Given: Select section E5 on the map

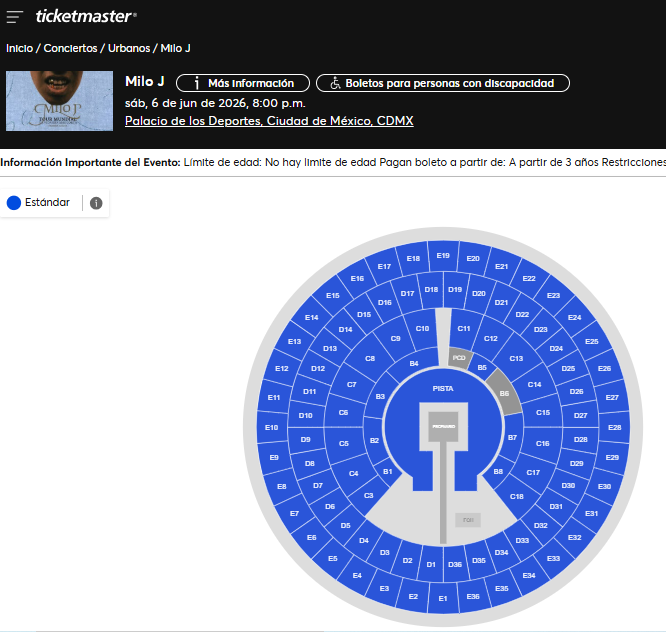Looking at the screenshot, I should 333,559.
